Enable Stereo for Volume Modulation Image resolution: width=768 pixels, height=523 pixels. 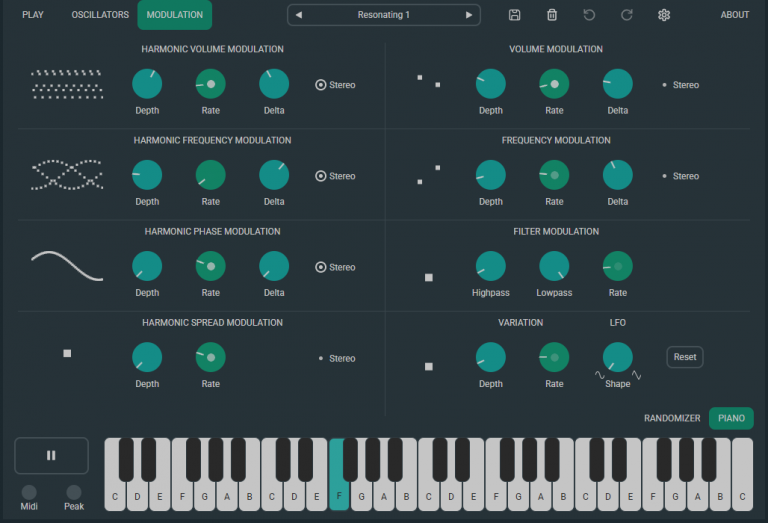tap(665, 85)
